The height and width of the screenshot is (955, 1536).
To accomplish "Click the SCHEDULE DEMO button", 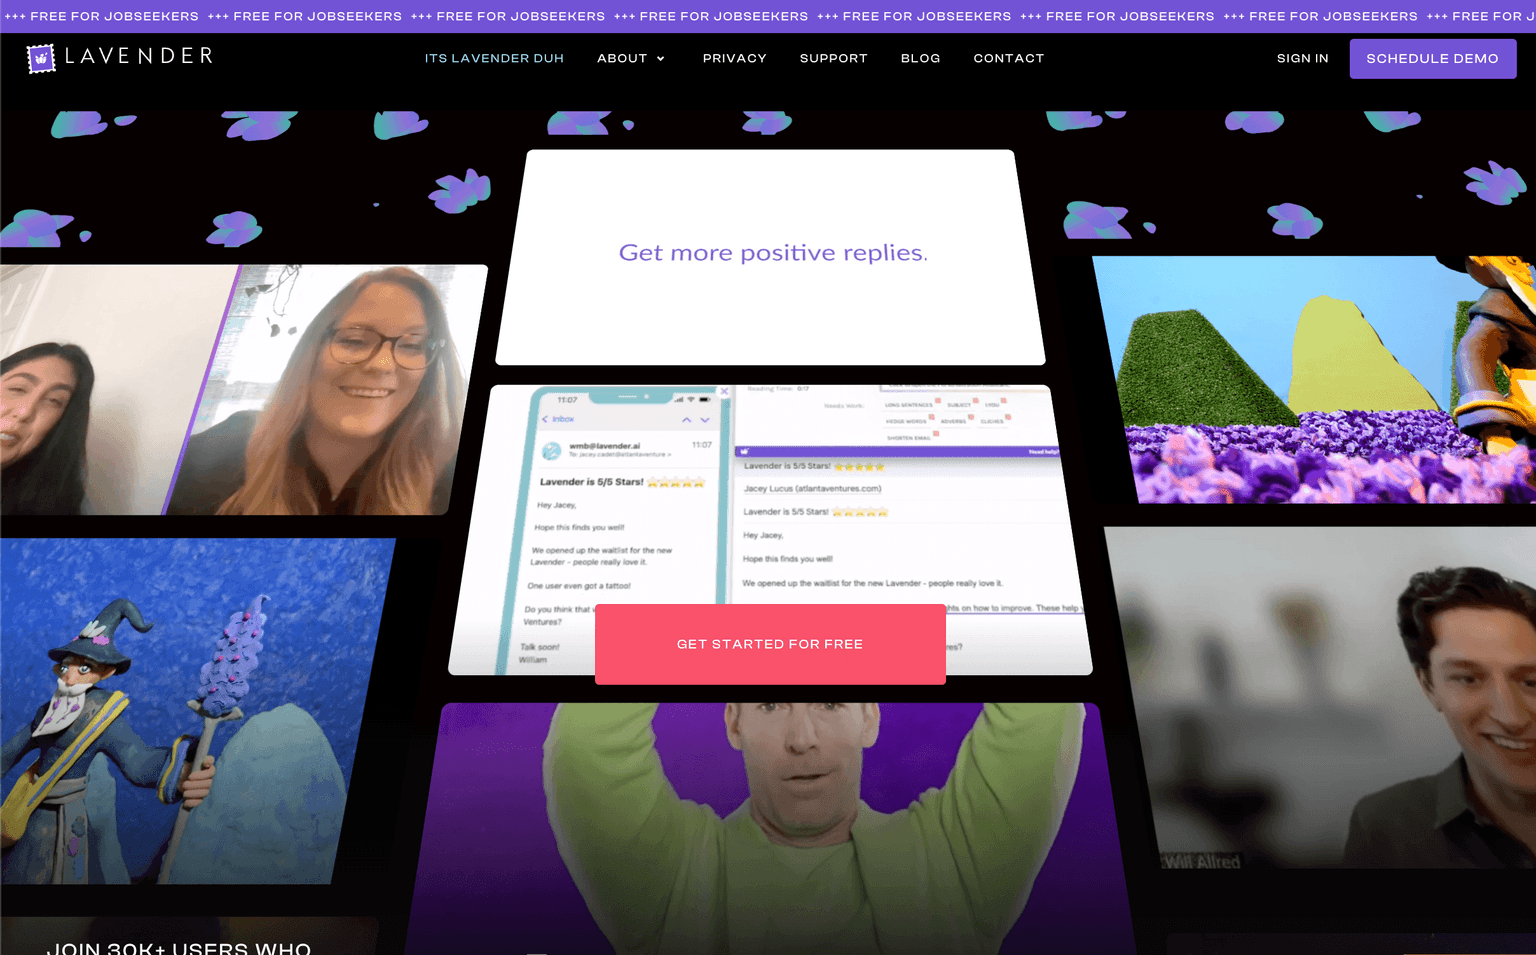I will (1433, 59).
